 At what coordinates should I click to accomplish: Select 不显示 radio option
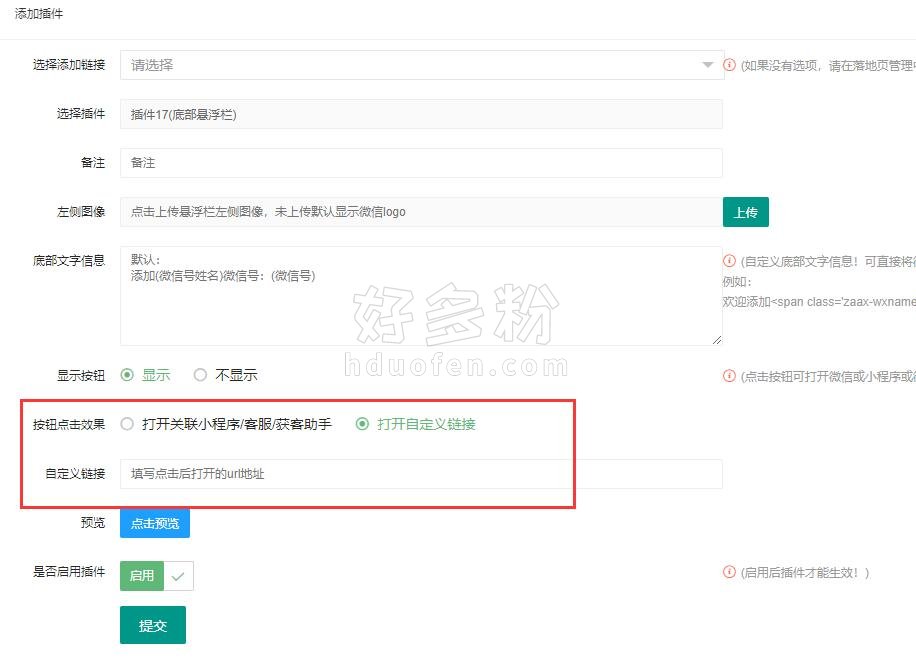(201, 375)
